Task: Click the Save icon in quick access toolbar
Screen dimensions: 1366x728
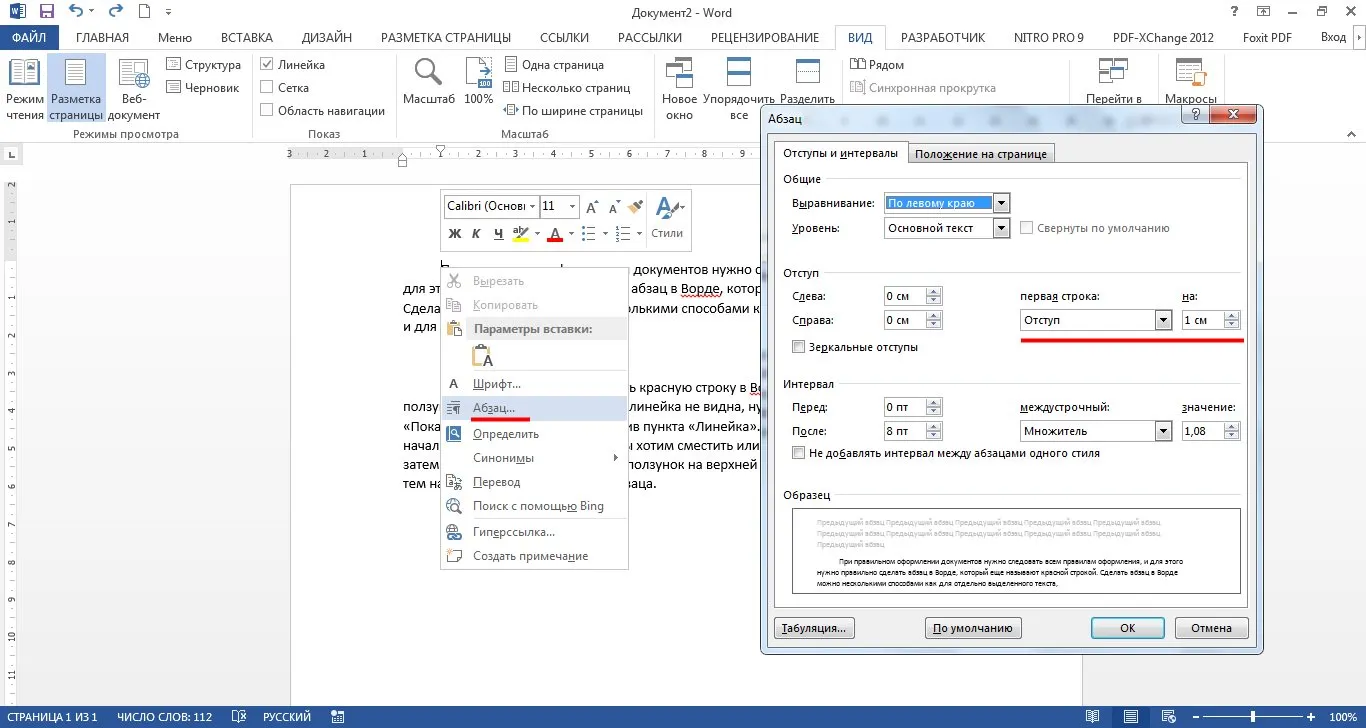Action: click(45, 13)
